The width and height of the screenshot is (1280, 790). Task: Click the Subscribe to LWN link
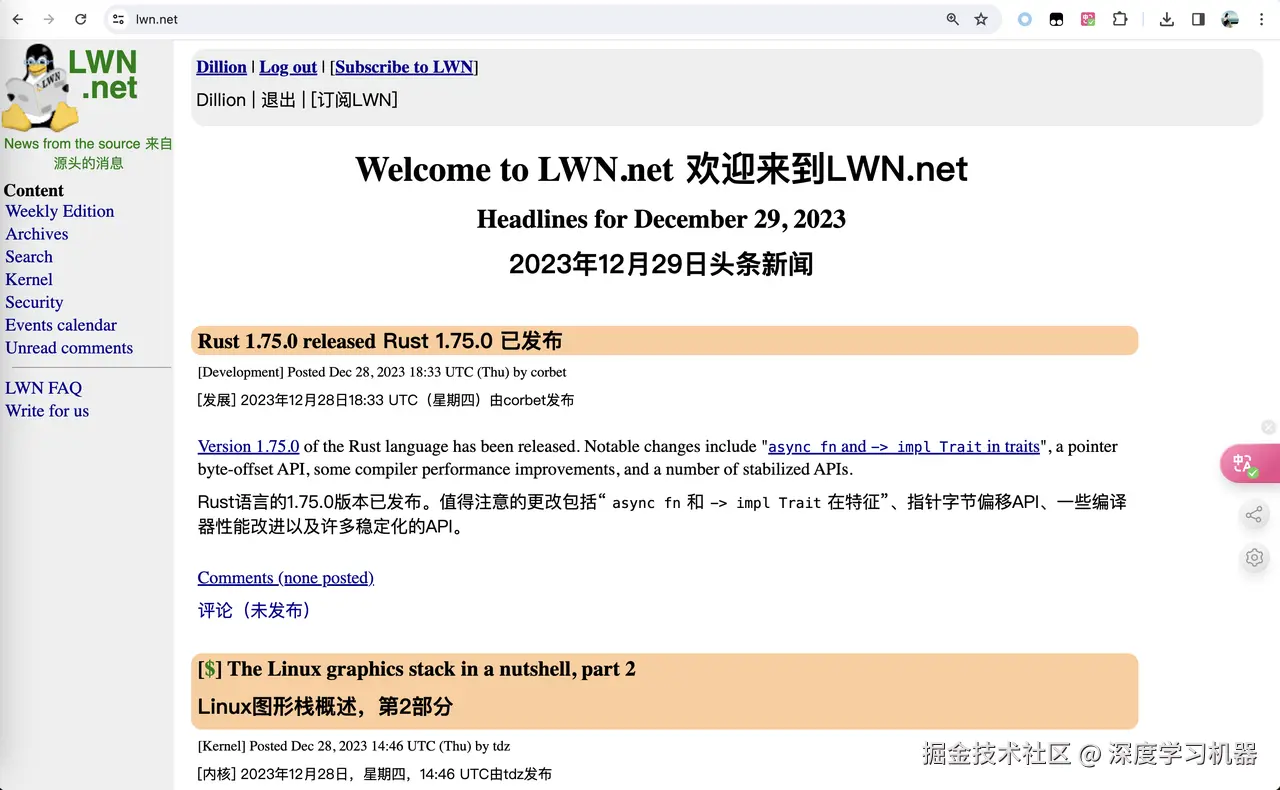click(x=403, y=66)
